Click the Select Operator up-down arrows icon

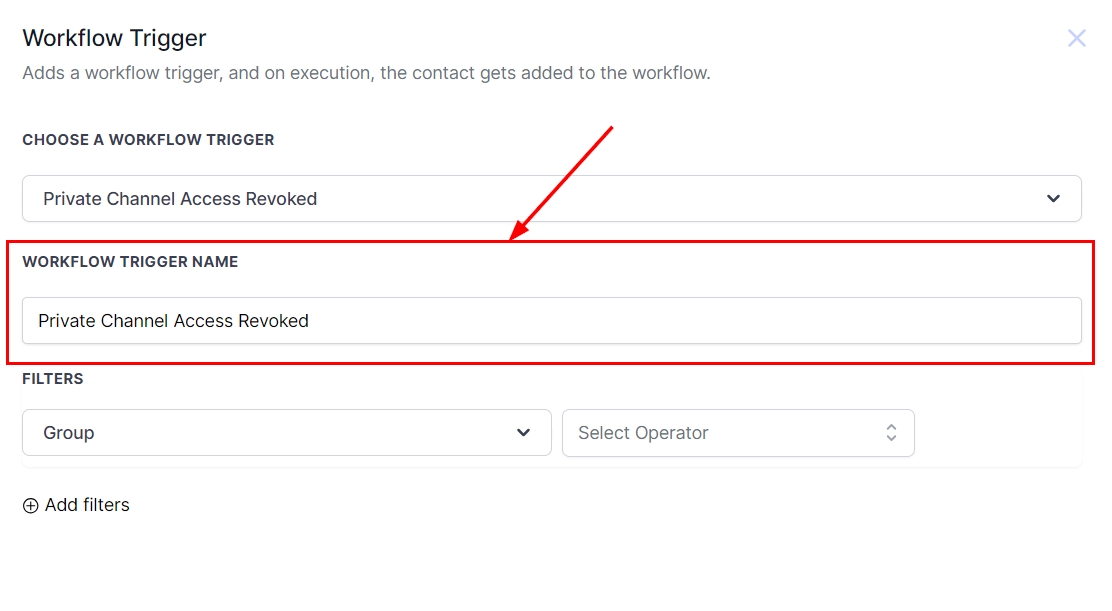pyautogui.click(x=891, y=433)
